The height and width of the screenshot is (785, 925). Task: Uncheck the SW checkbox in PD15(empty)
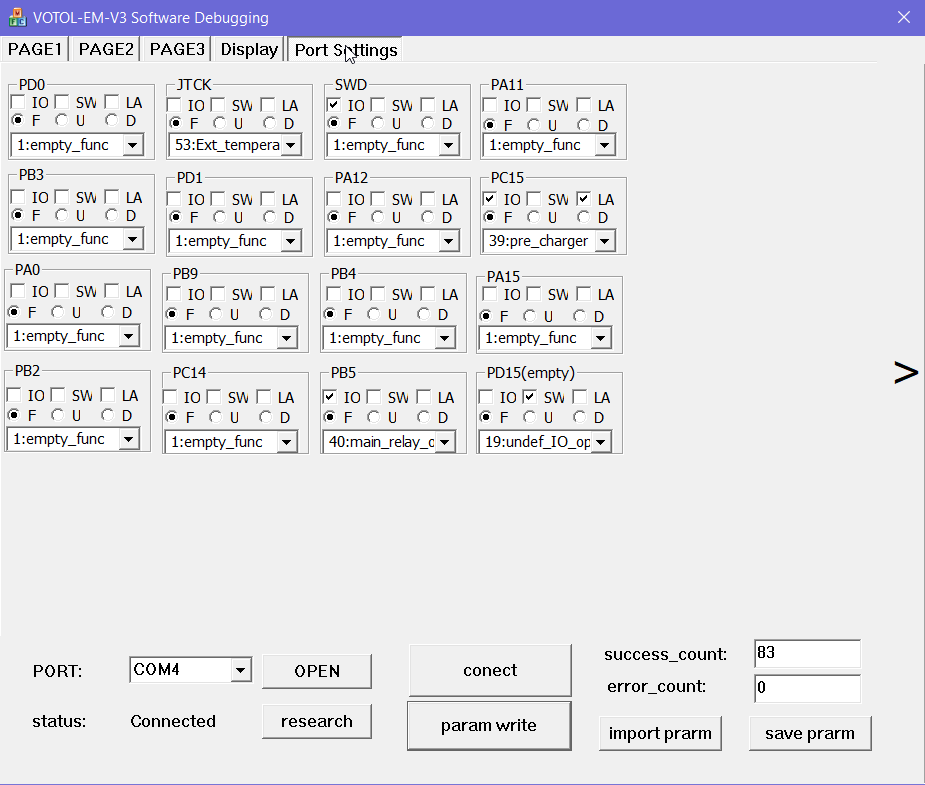pos(530,397)
